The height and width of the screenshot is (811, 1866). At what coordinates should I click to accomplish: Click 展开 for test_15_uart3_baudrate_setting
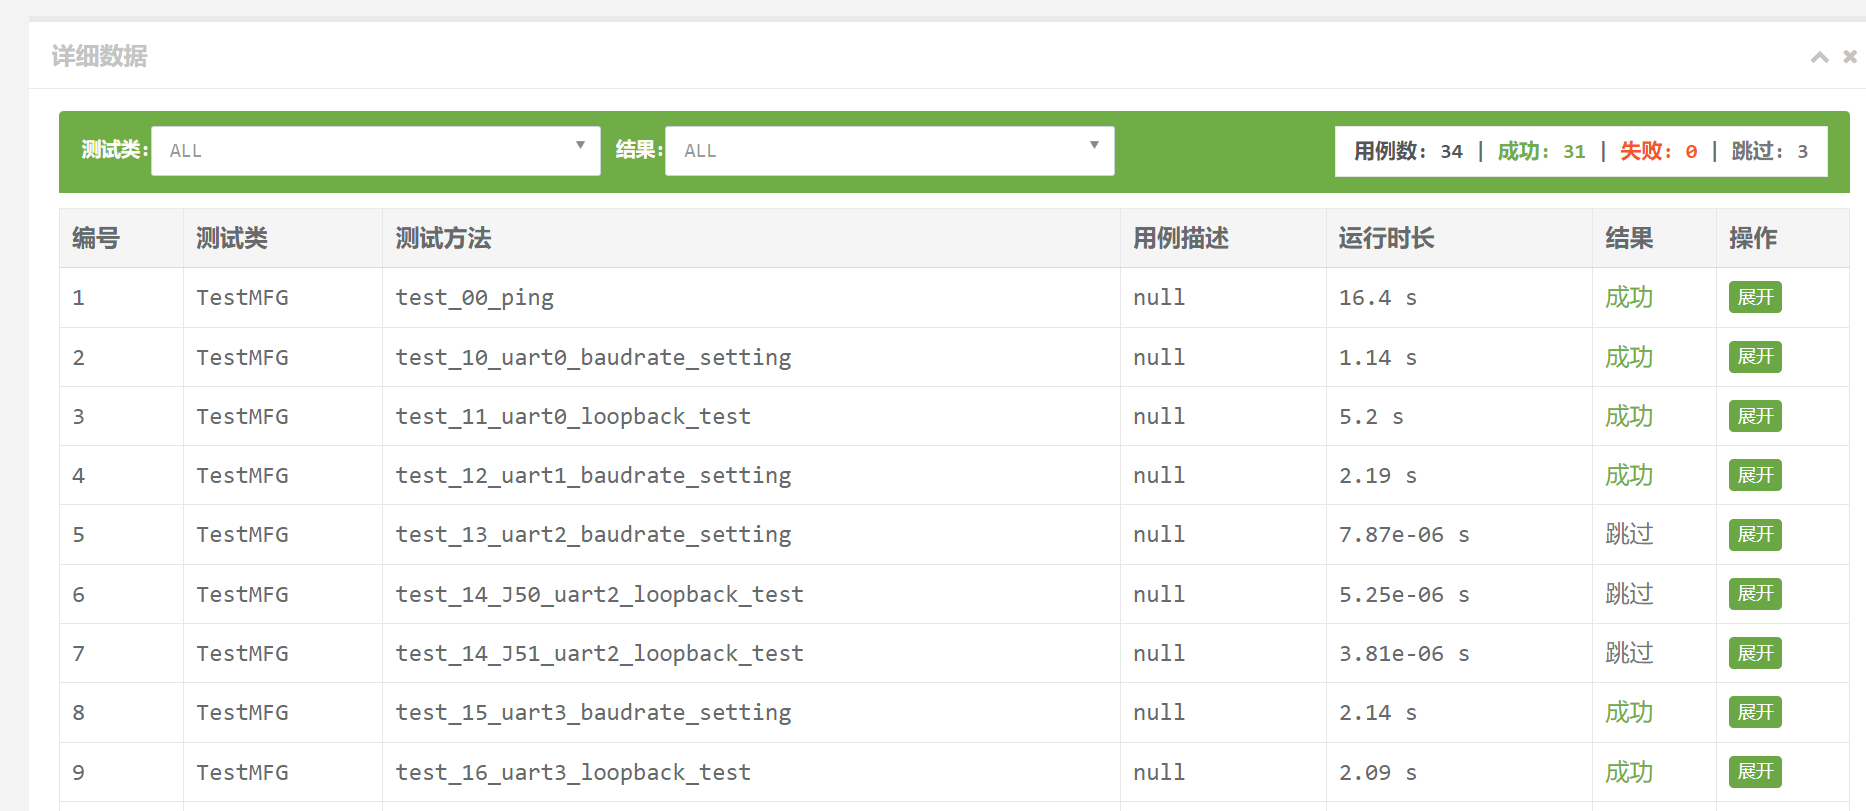point(1755,712)
